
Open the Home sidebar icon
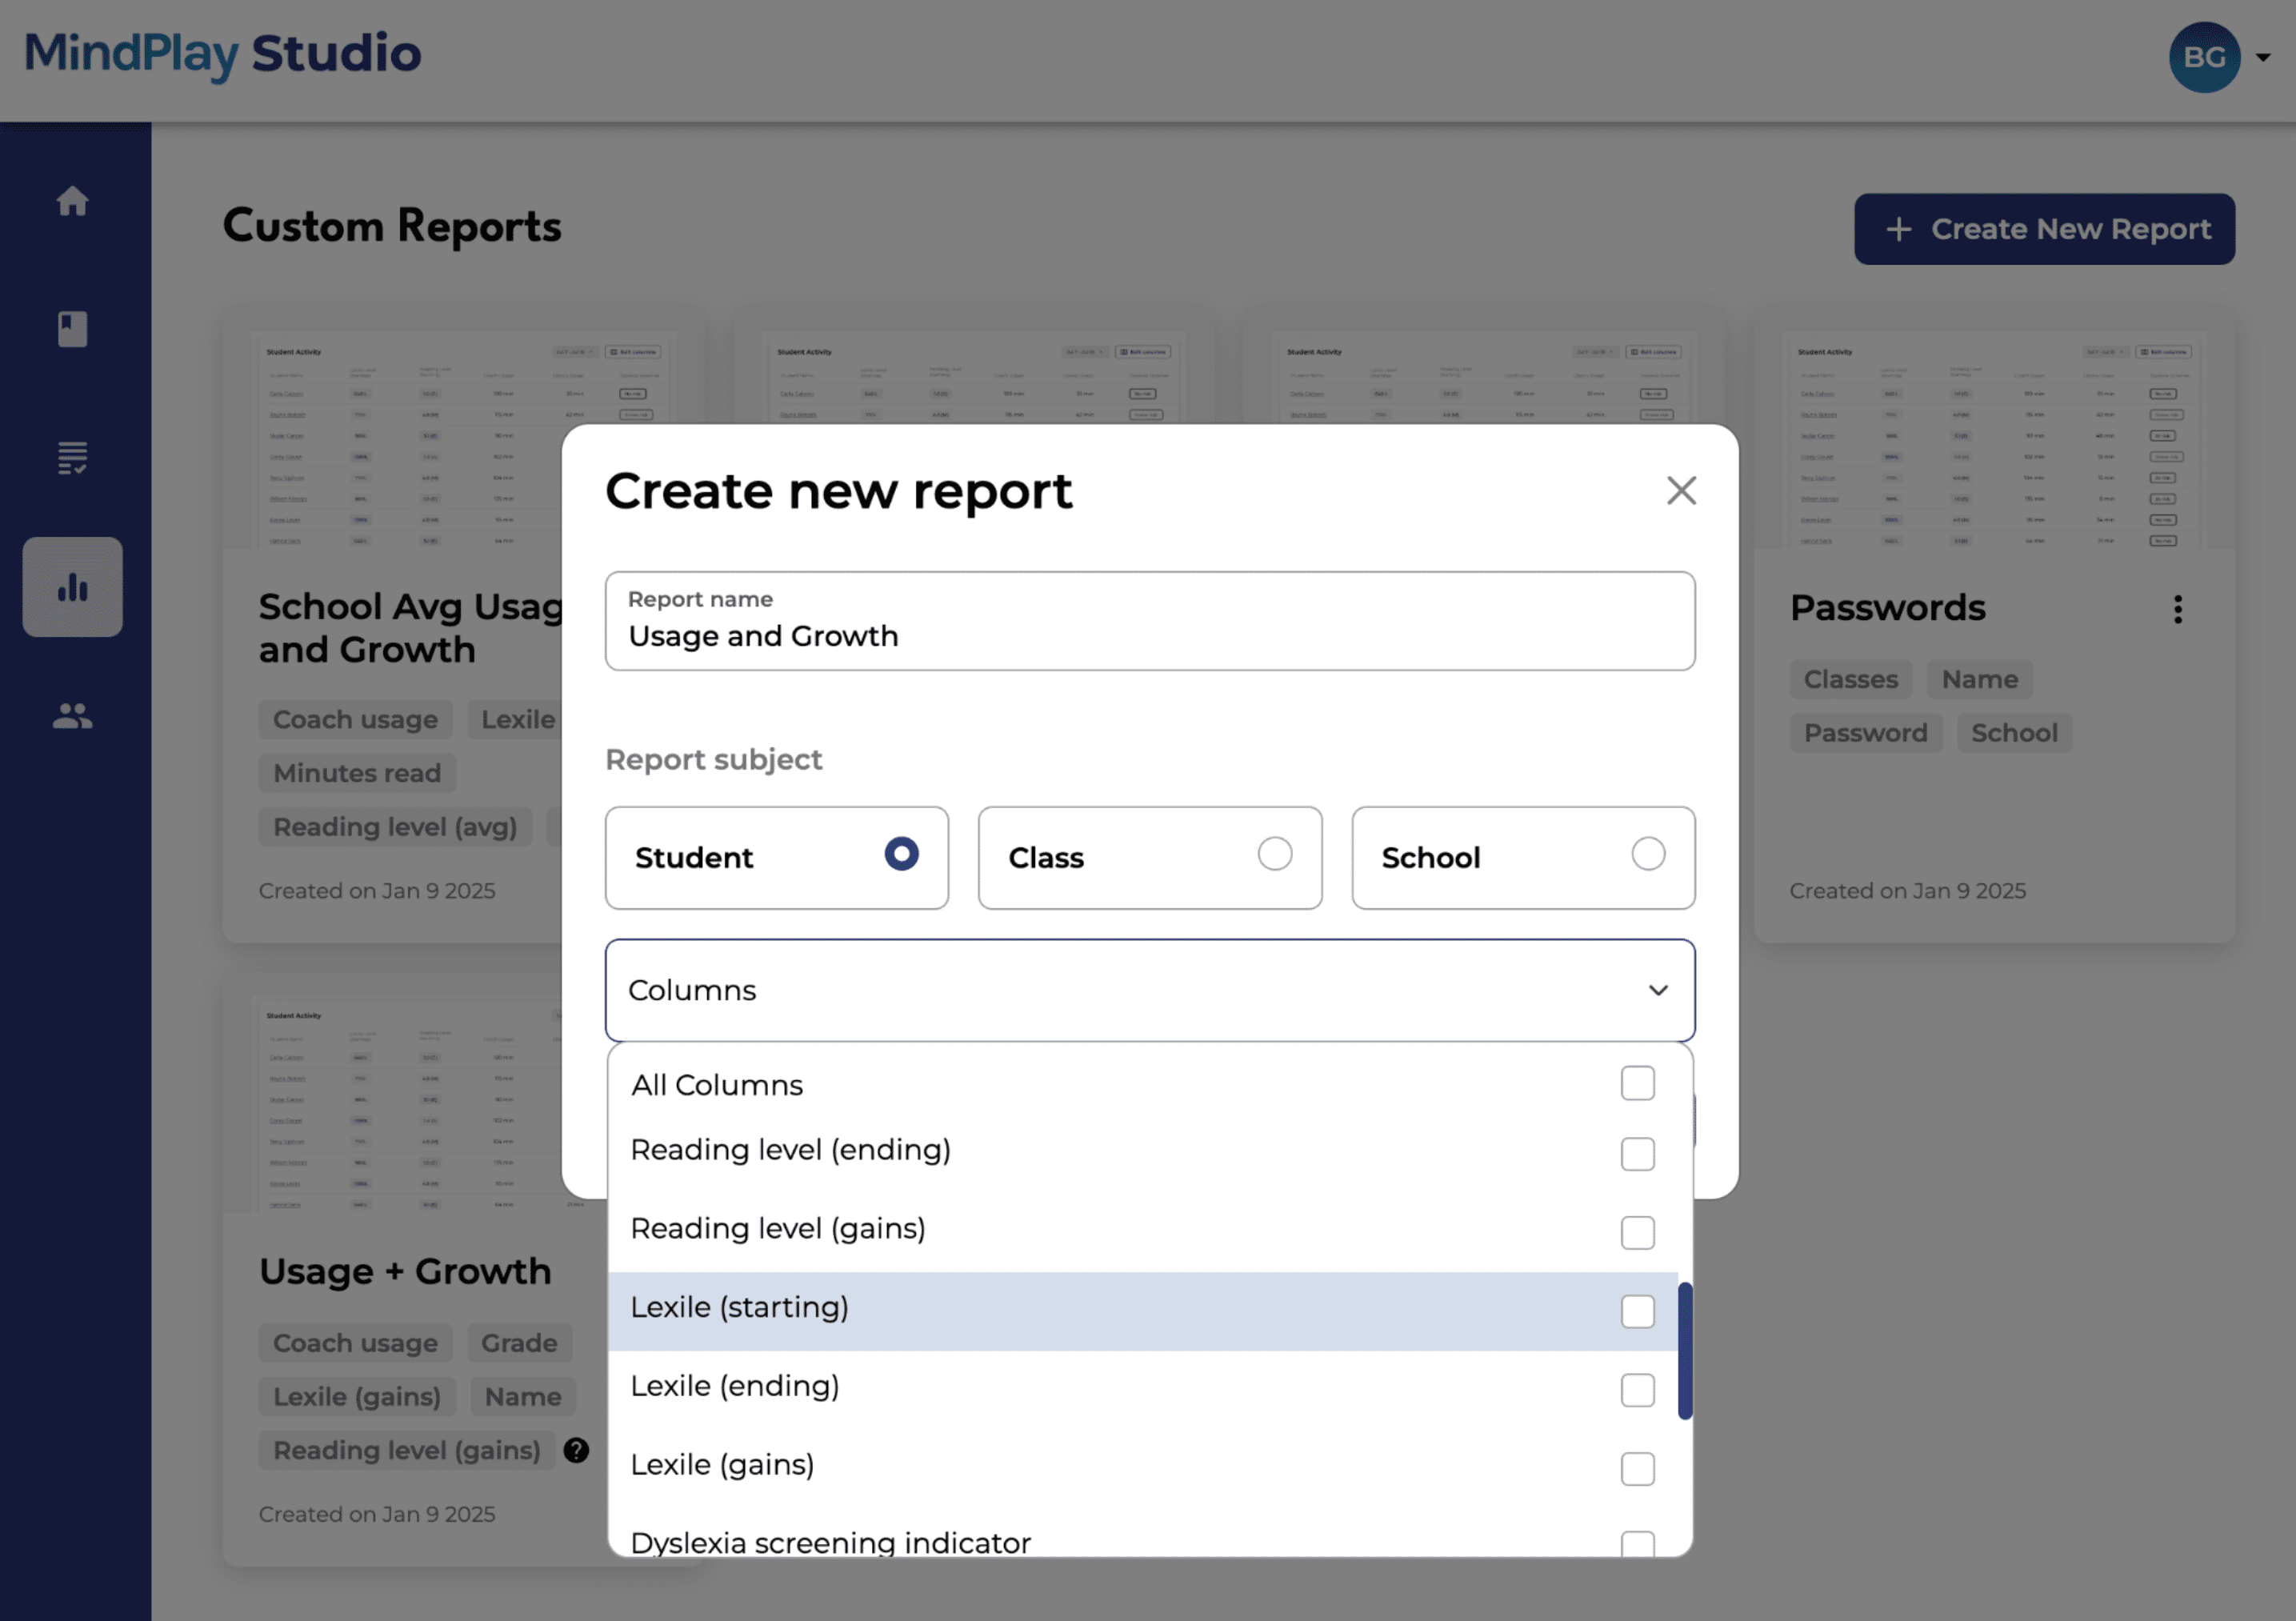point(72,201)
